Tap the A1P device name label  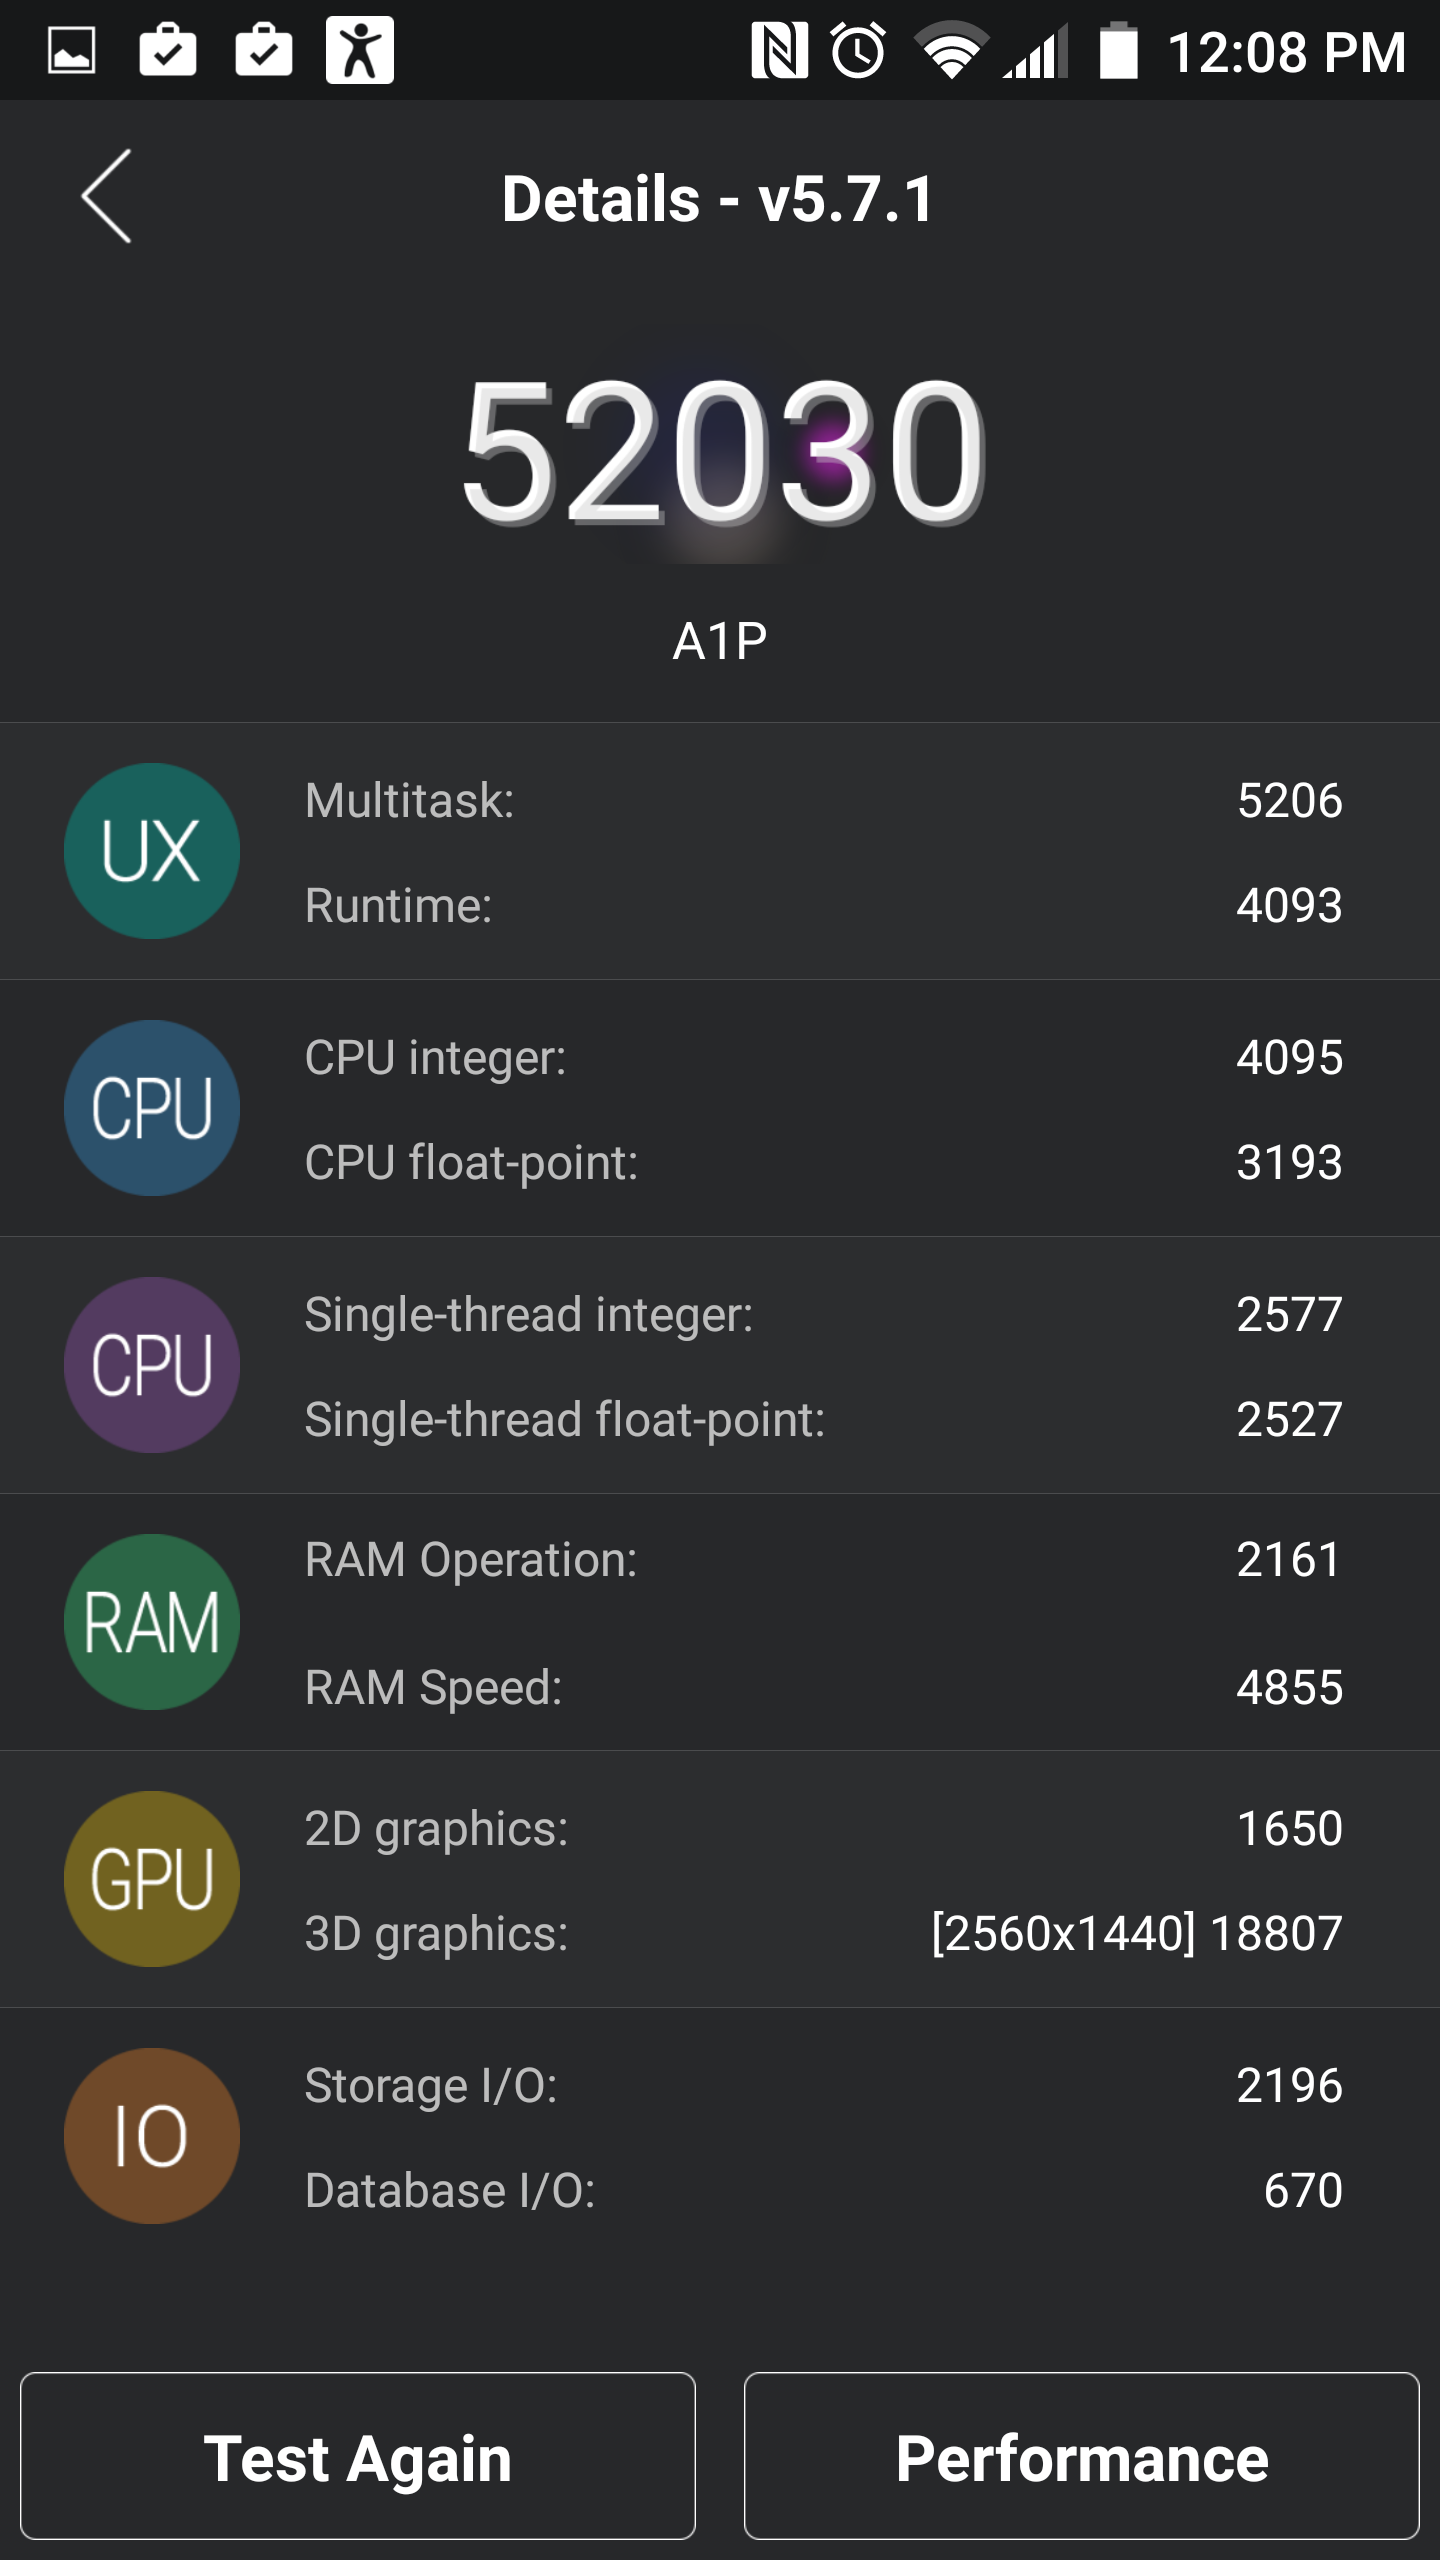pos(720,641)
